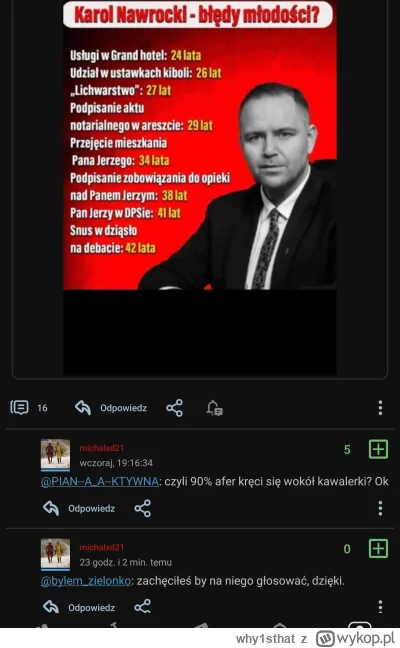This screenshot has height=648, width=400.
Task: Open the three-dot menu of the main post
Action: pos(380,408)
